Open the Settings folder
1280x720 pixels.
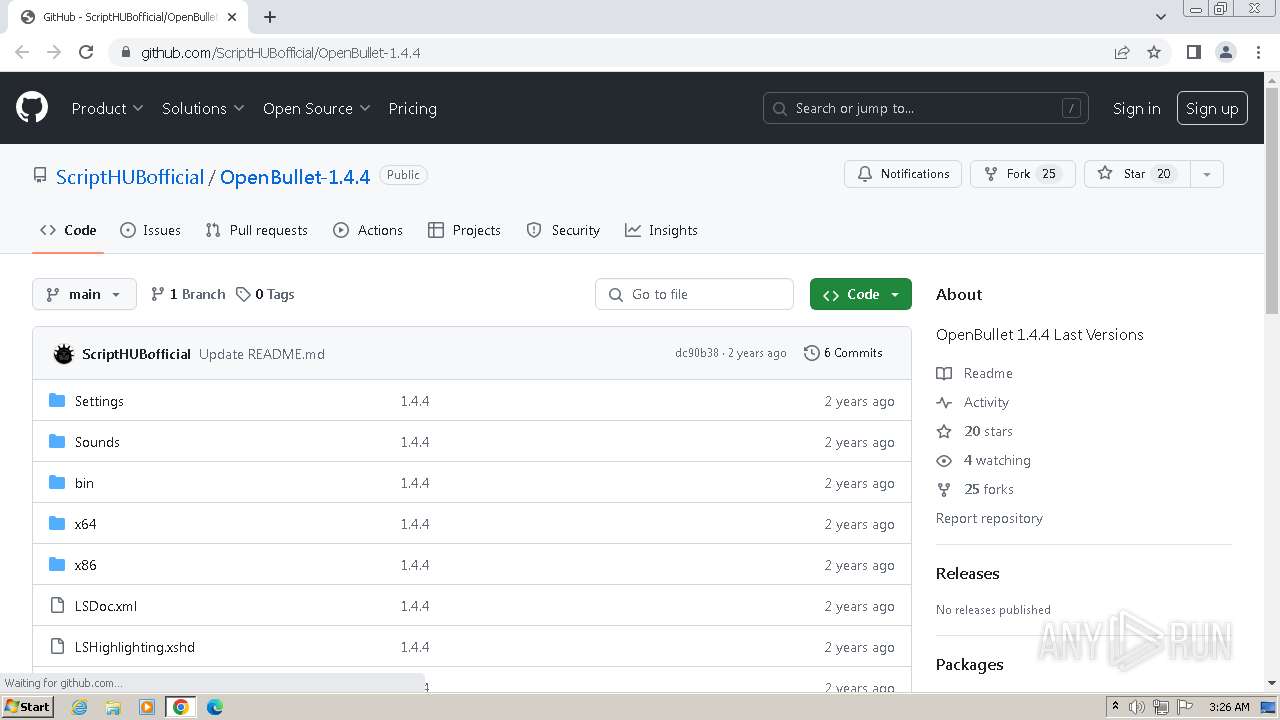pos(99,401)
